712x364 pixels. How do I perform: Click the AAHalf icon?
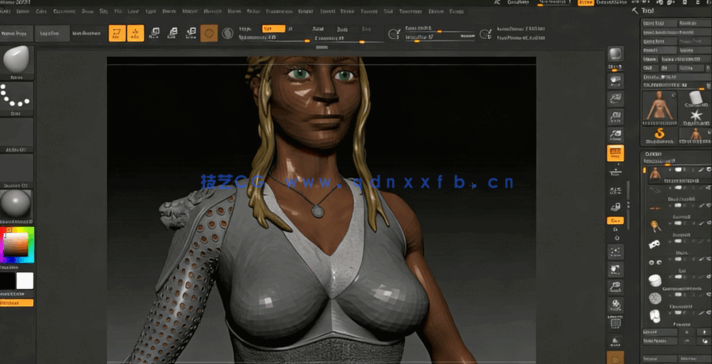tap(615, 134)
